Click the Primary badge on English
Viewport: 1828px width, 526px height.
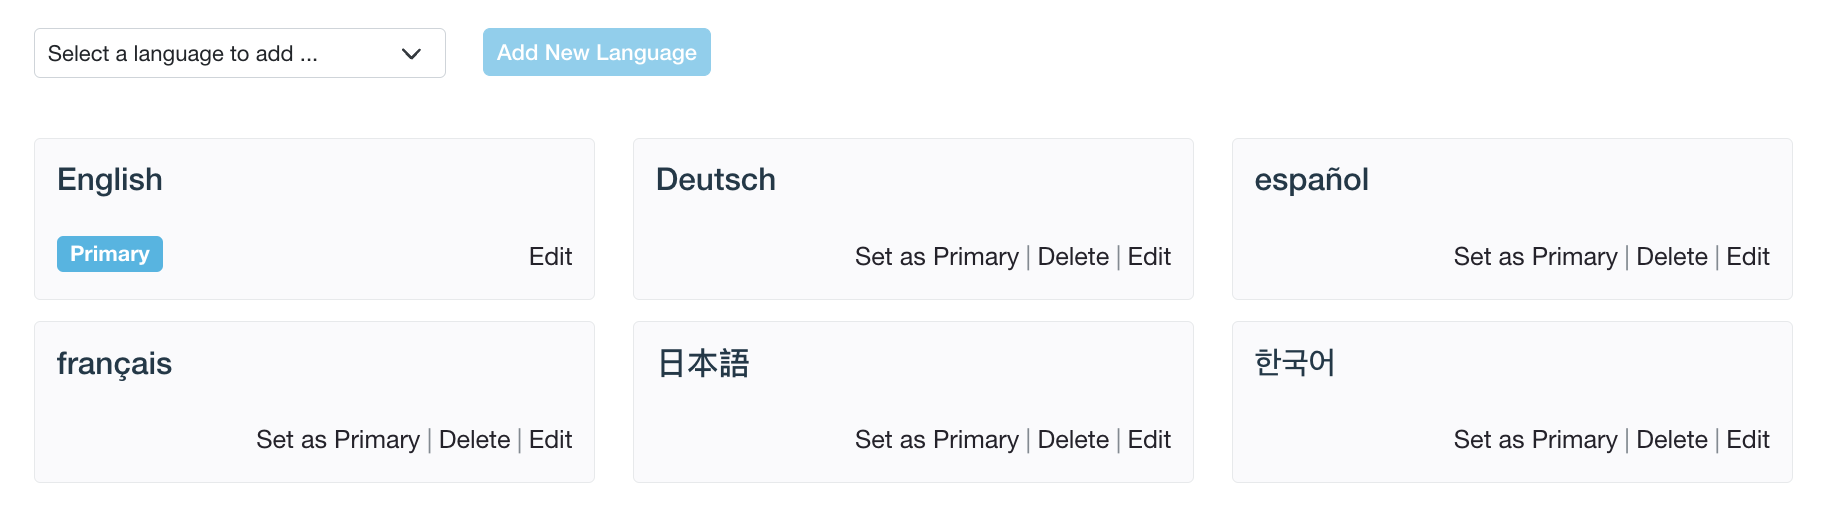pyautogui.click(x=110, y=254)
